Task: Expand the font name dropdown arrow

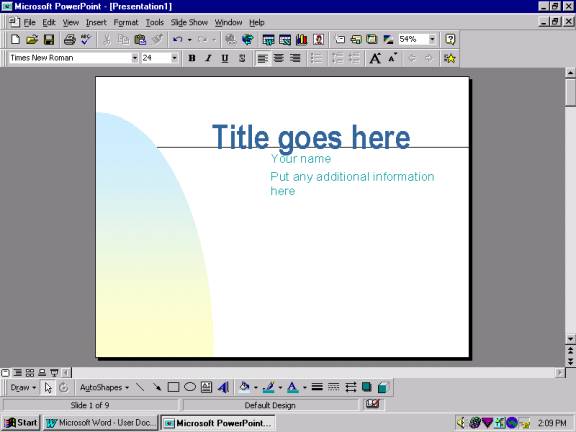Action: [135, 58]
